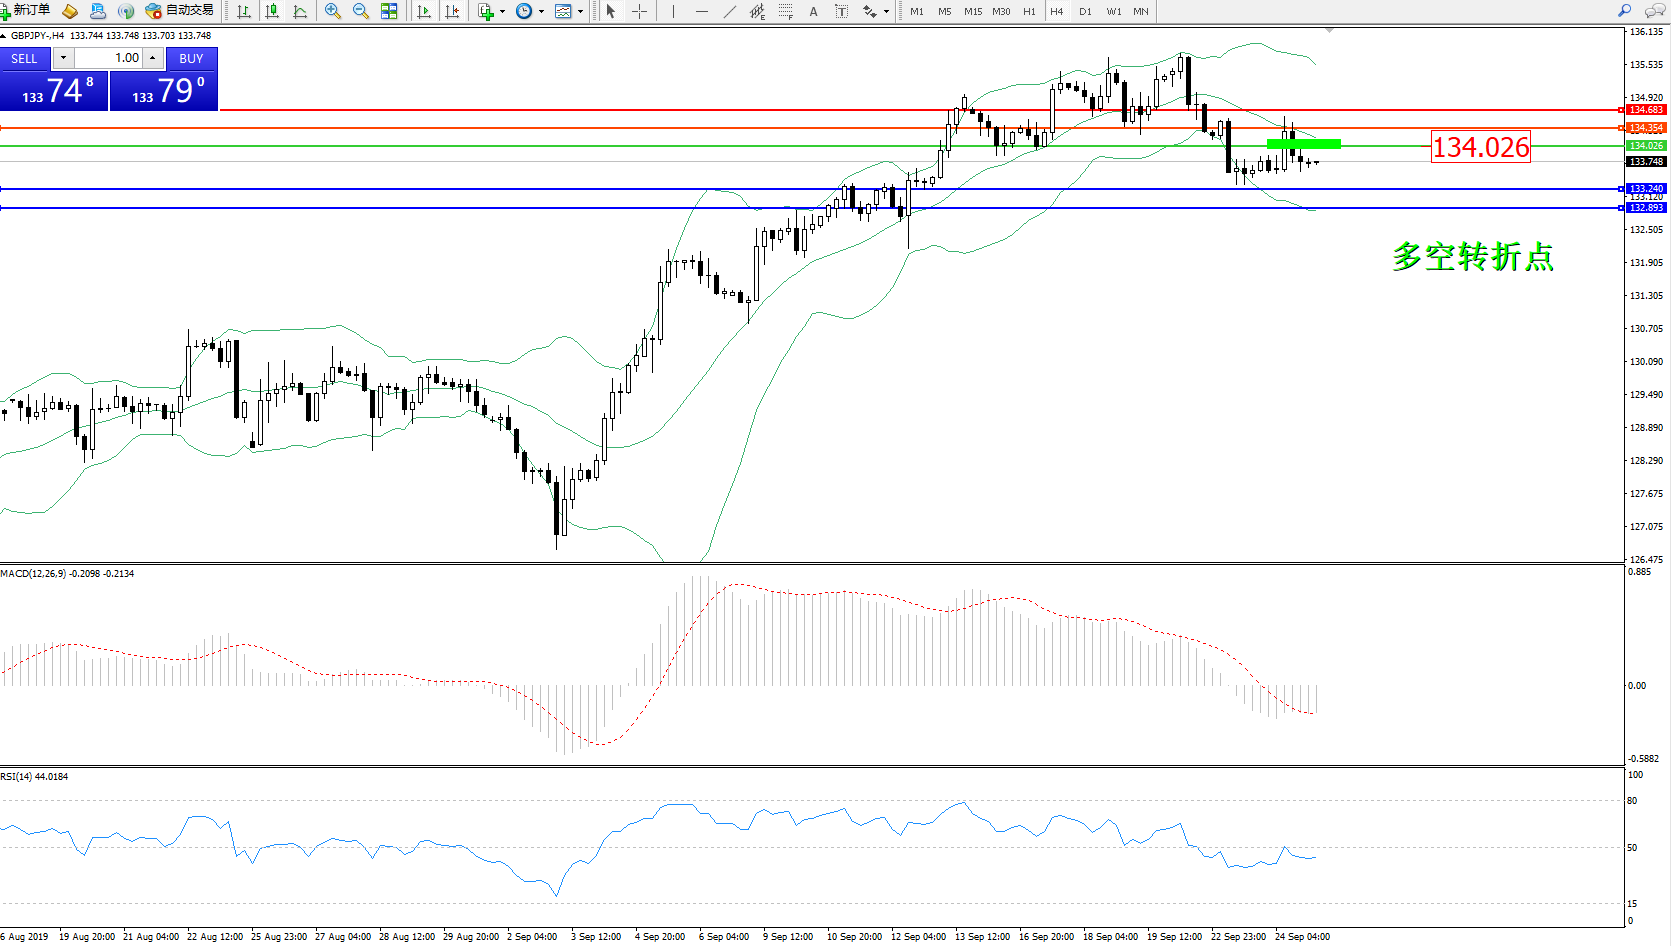This screenshot has width=1671, height=946.
Task: Toggle the chart auto scroll button
Action: [424, 11]
